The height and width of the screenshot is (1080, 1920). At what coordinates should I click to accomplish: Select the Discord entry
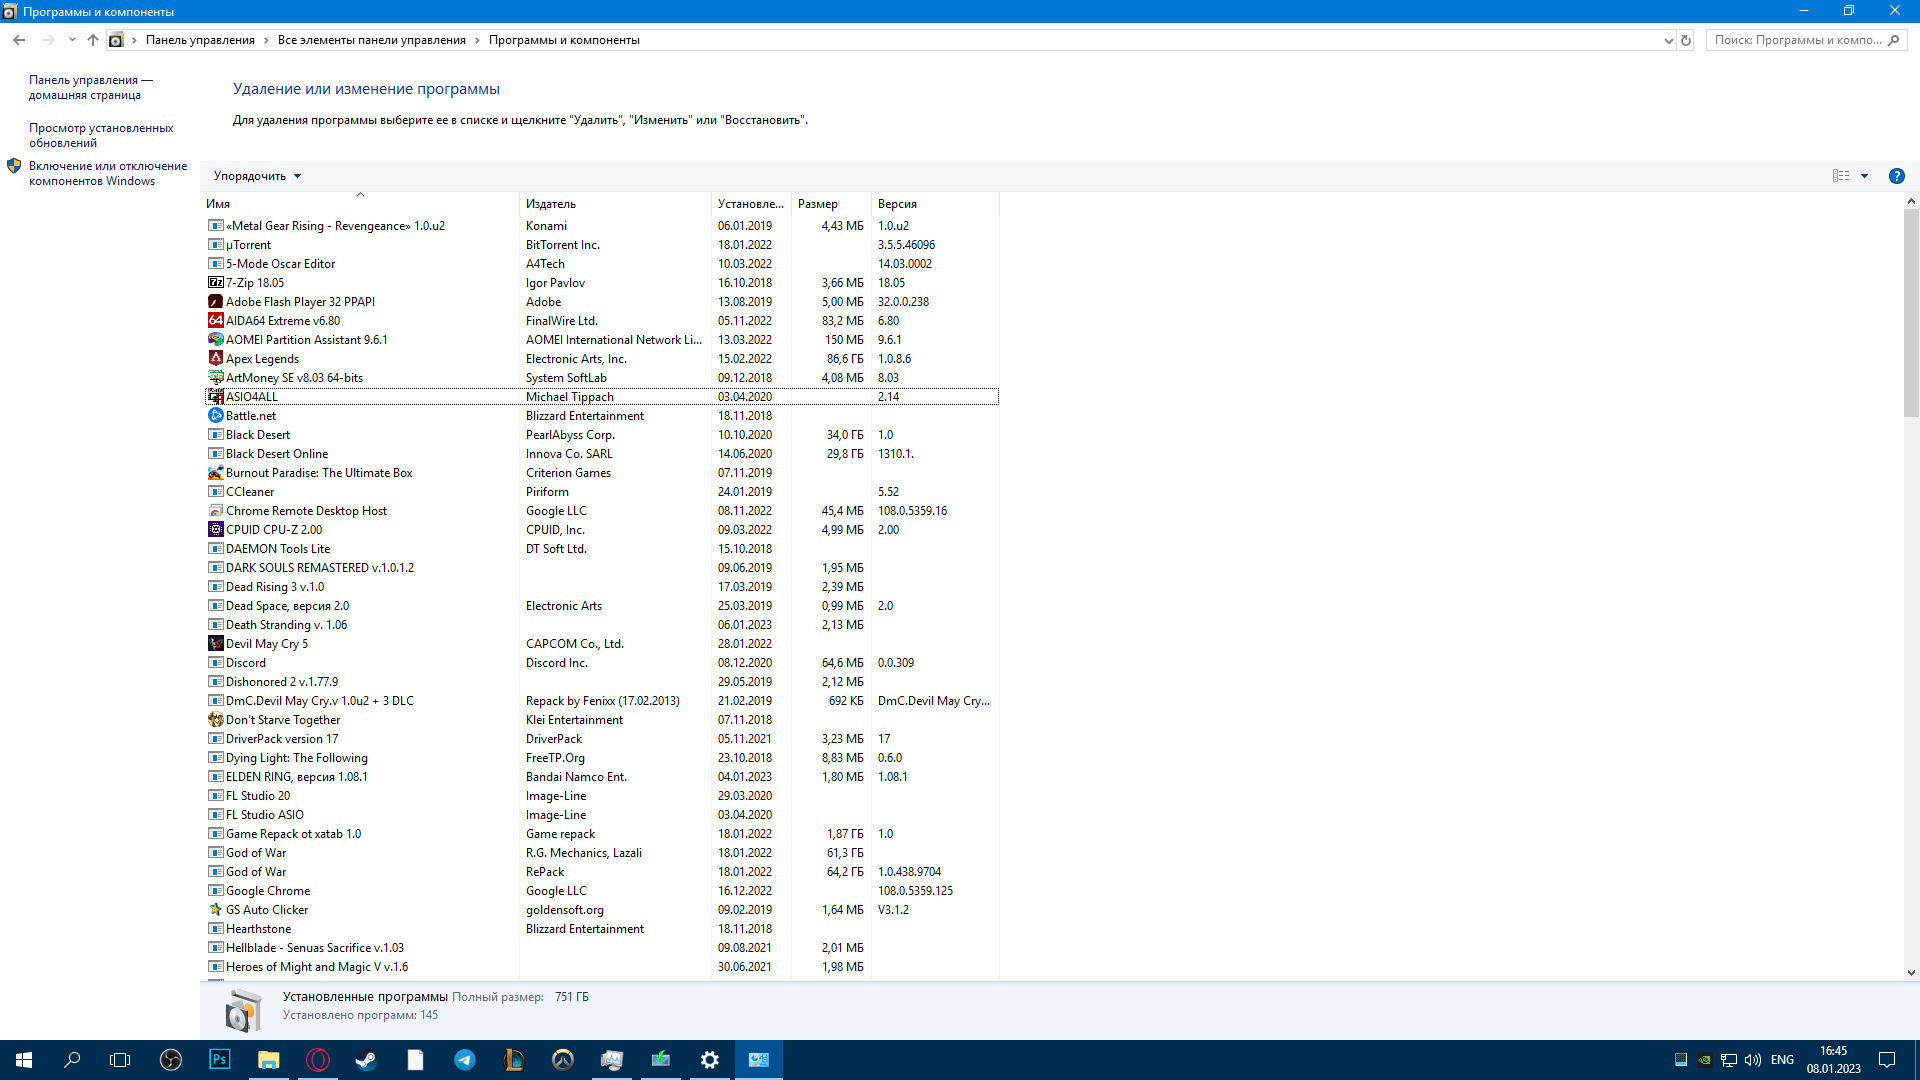[x=602, y=663]
